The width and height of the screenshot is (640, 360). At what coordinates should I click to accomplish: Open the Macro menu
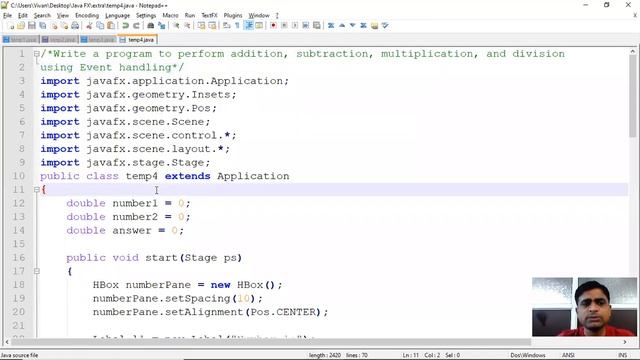[x=170, y=16]
